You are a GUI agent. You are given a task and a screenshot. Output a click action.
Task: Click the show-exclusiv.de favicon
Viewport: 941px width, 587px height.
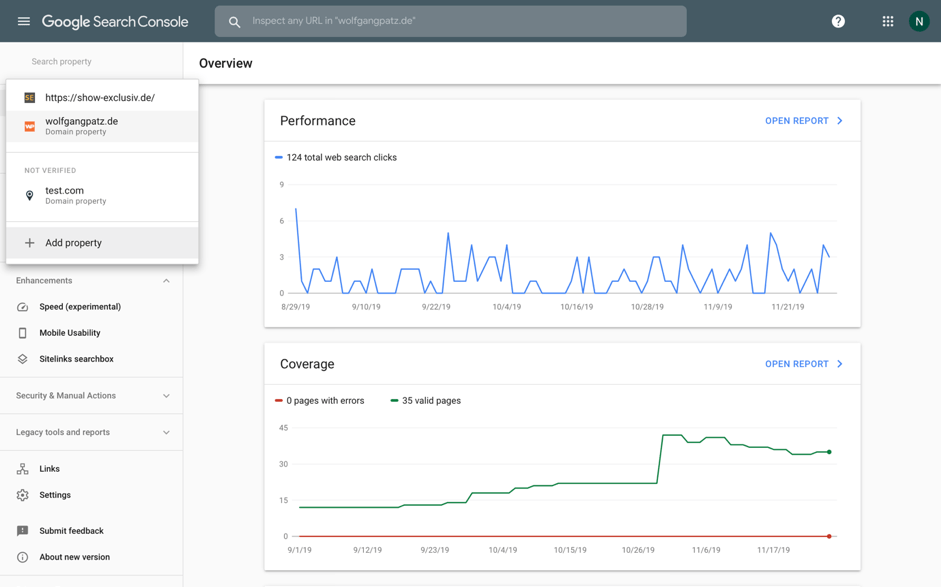coord(29,97)
